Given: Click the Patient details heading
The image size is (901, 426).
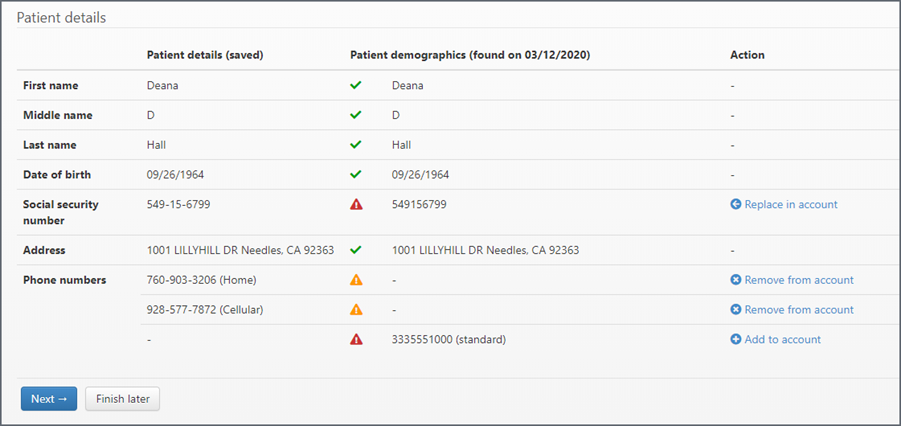Looking at the screenshot, I should point(61,18).
